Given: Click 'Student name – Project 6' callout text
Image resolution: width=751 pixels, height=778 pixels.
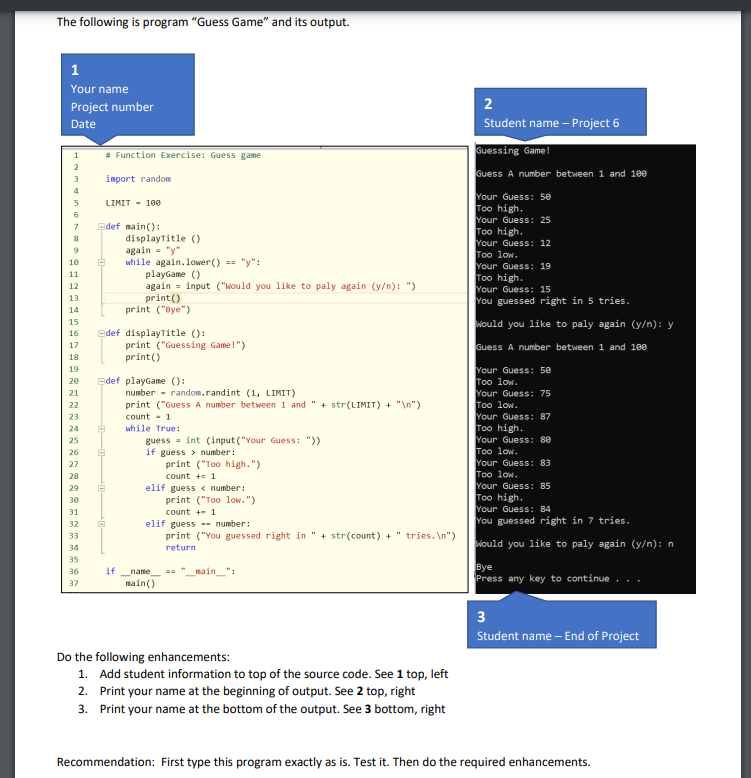Looking at the screenshot, I should tap(552, 123).
